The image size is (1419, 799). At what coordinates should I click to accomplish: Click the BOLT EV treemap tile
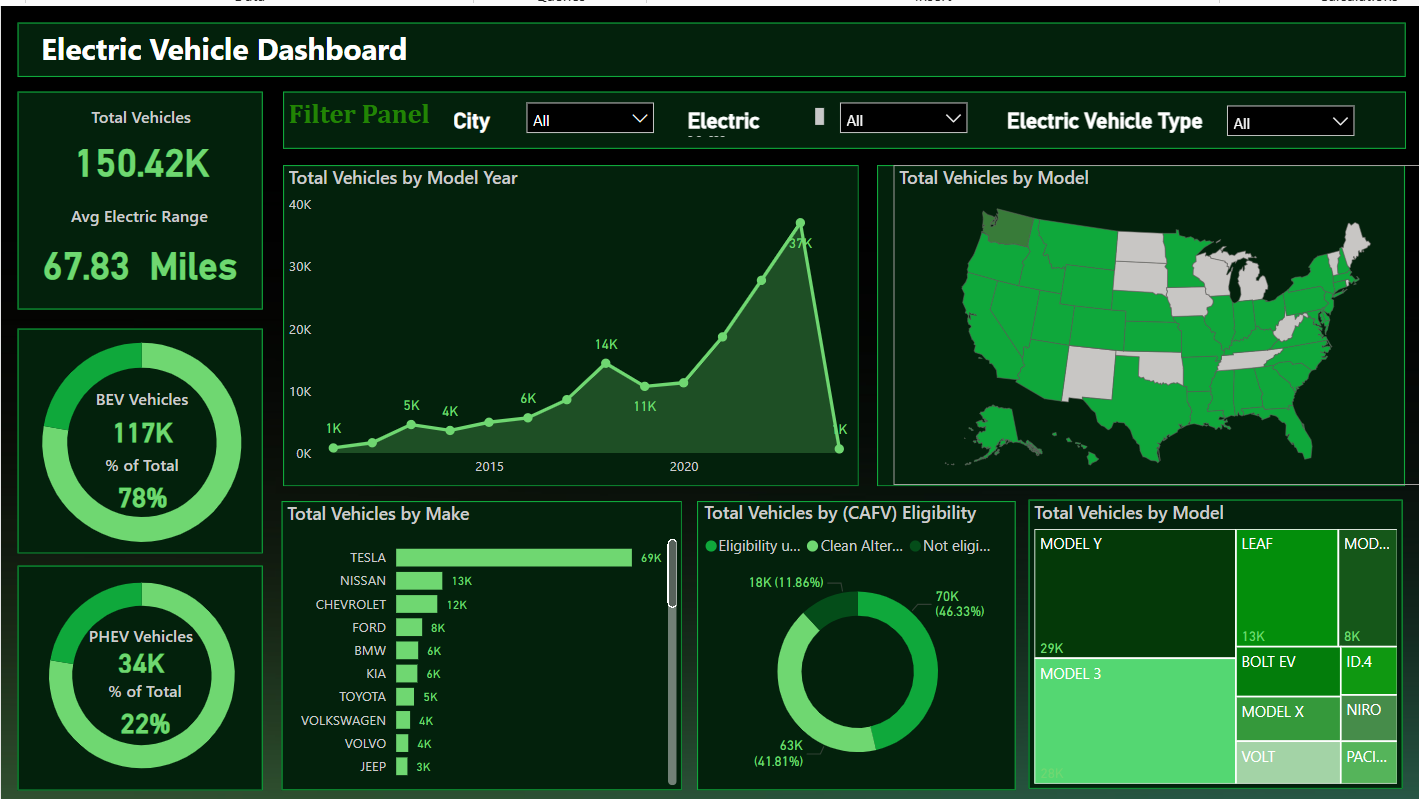(x=1286, y=671)
